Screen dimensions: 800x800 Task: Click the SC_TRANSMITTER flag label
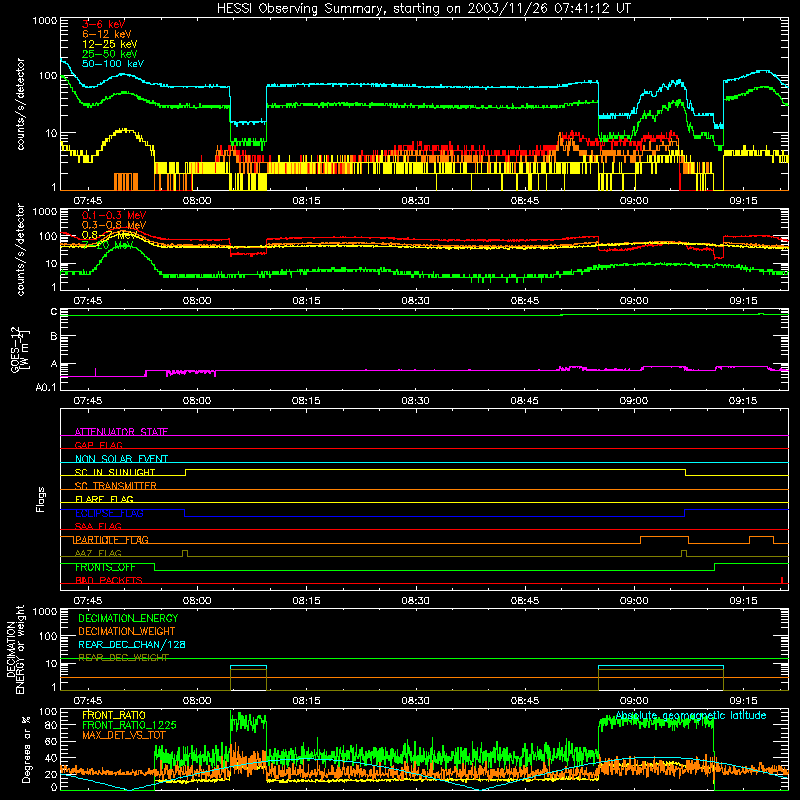115,486
